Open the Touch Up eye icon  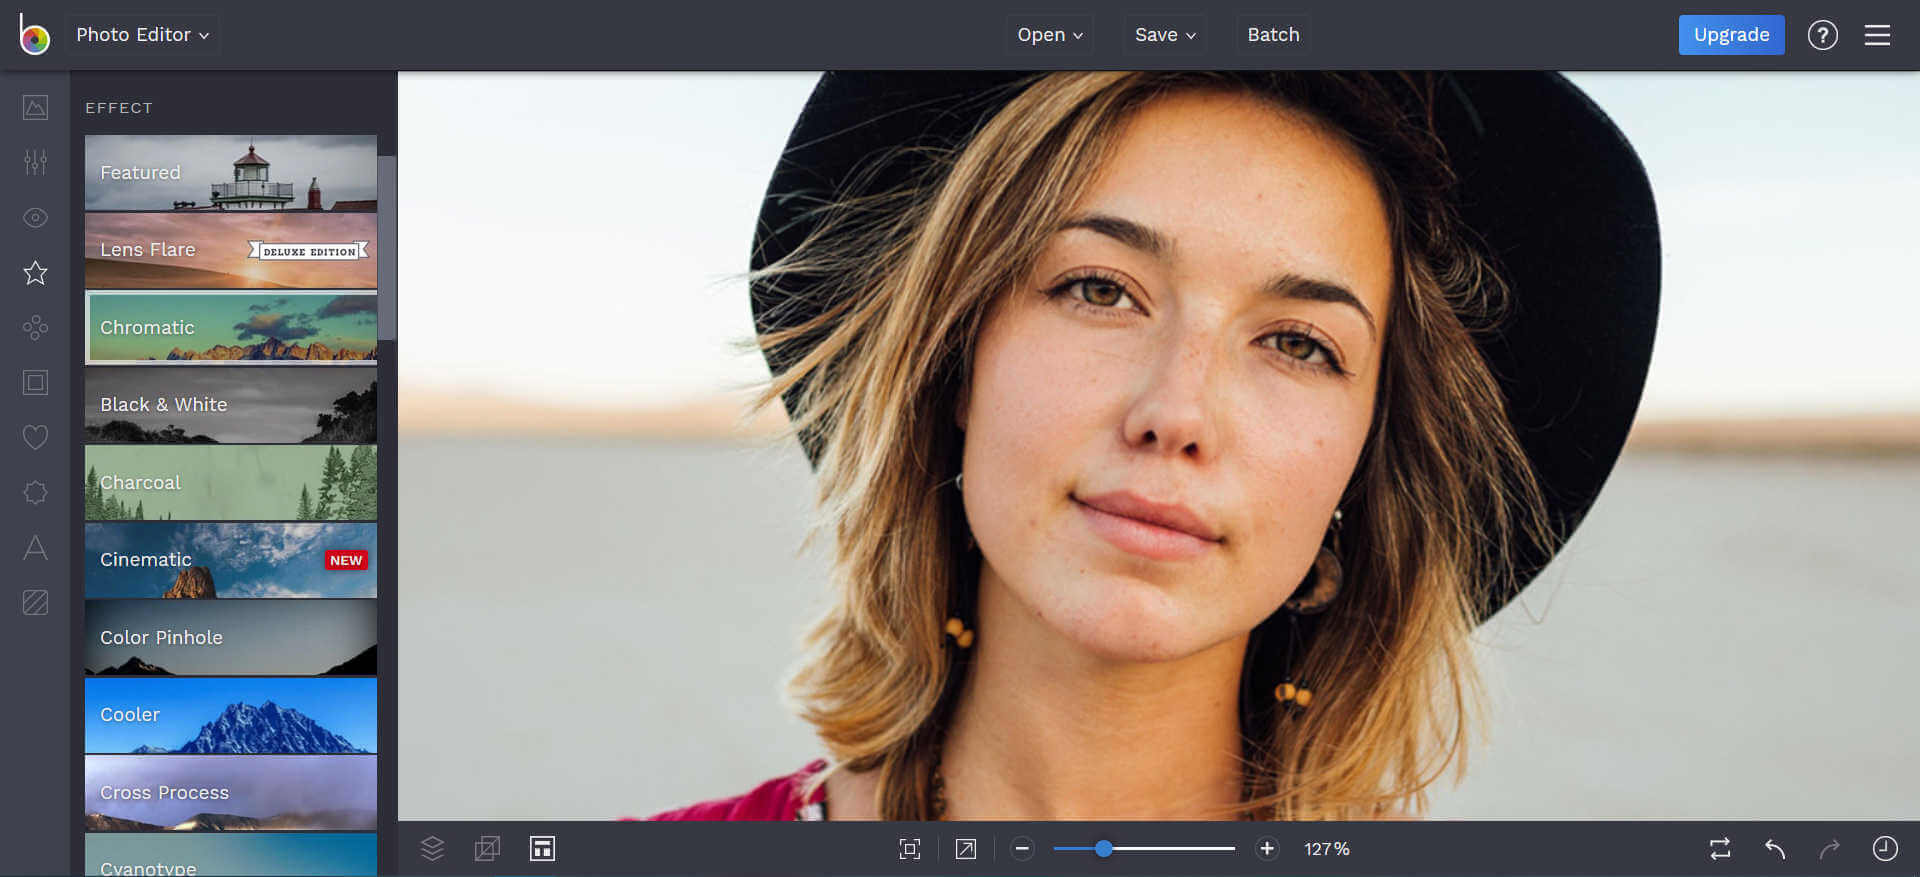[35, 217]
